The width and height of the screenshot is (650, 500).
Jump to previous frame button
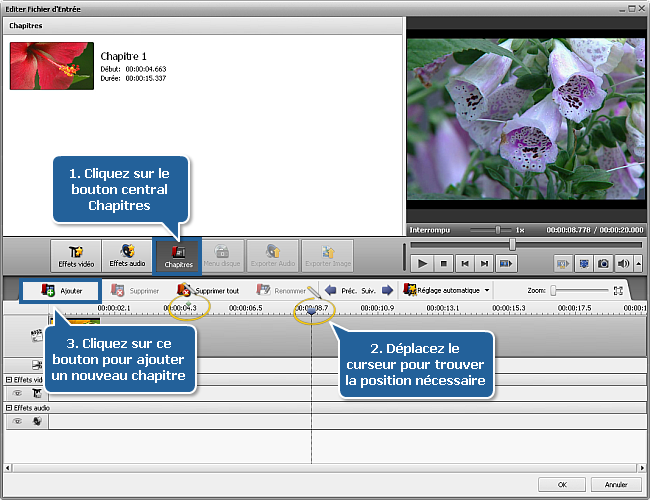(464, 264)
